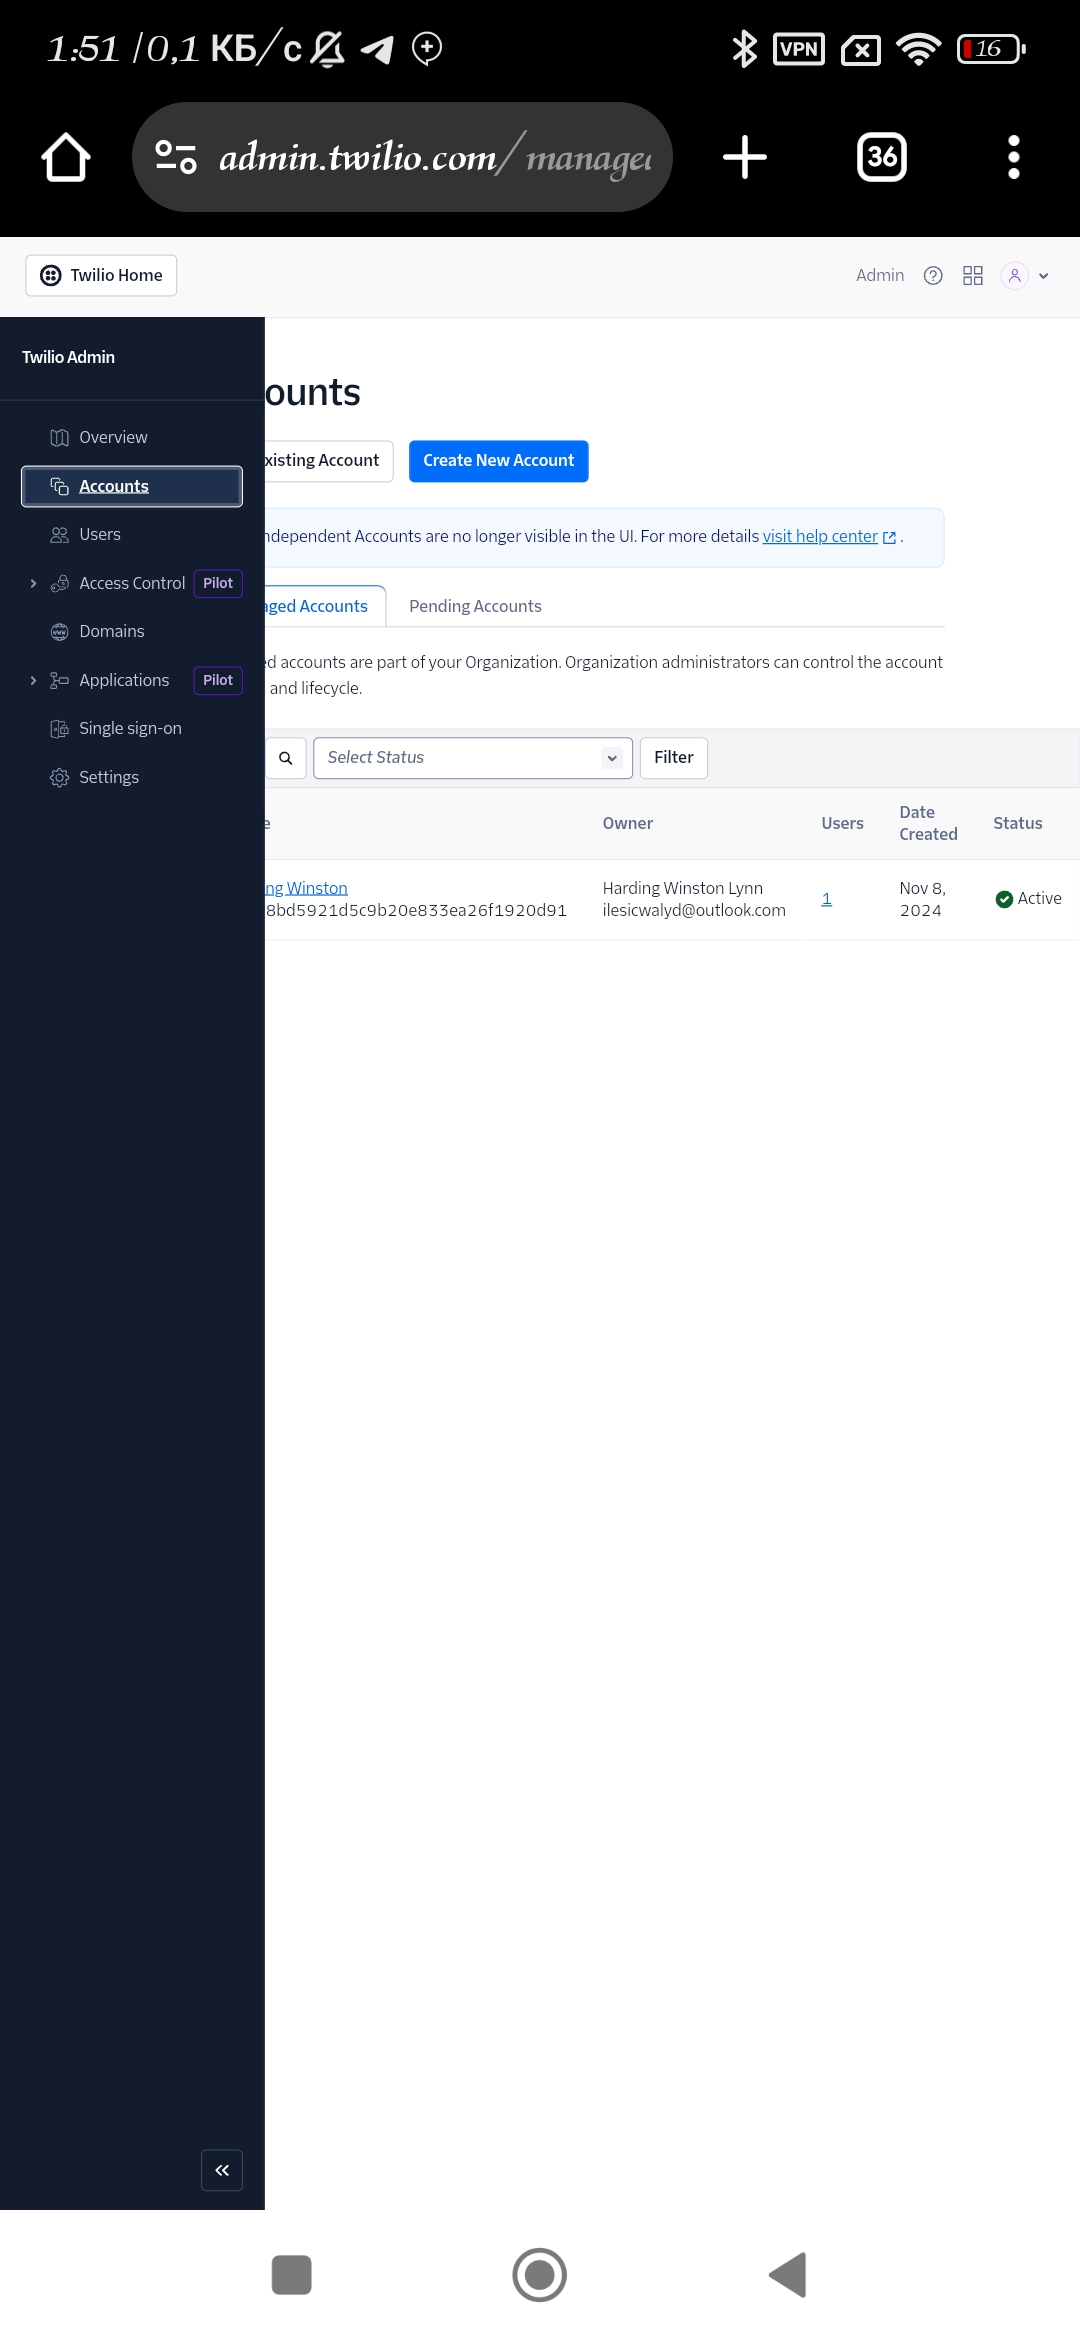Click the help question mark icon
Viewport: 1080px width, 2340px height.
(932, 276)
